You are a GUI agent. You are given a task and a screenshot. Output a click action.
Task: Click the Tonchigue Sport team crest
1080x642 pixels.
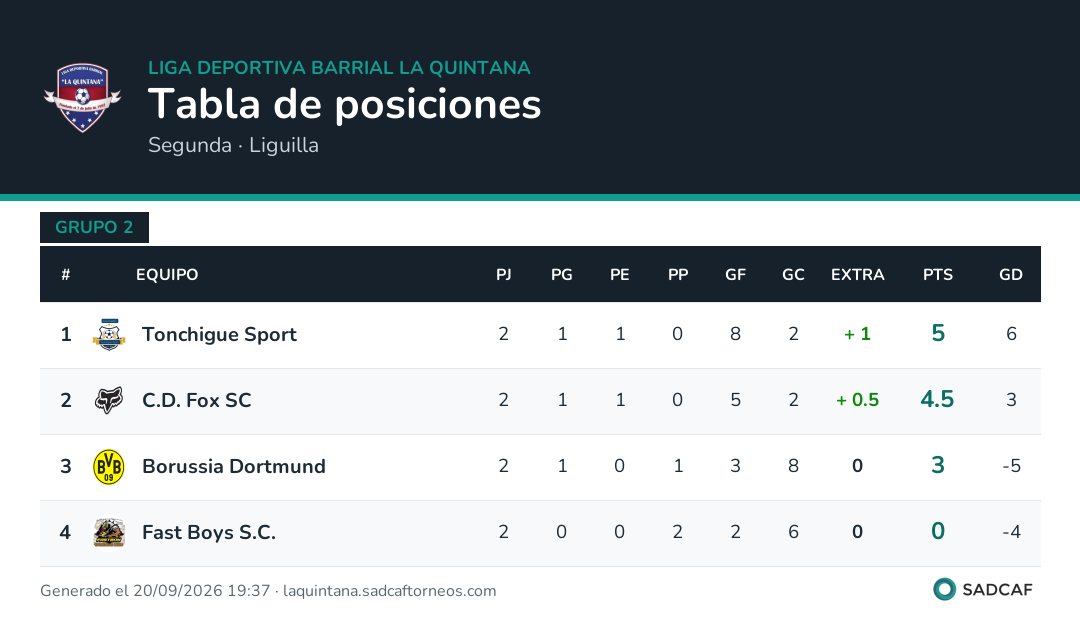[109, 334]
